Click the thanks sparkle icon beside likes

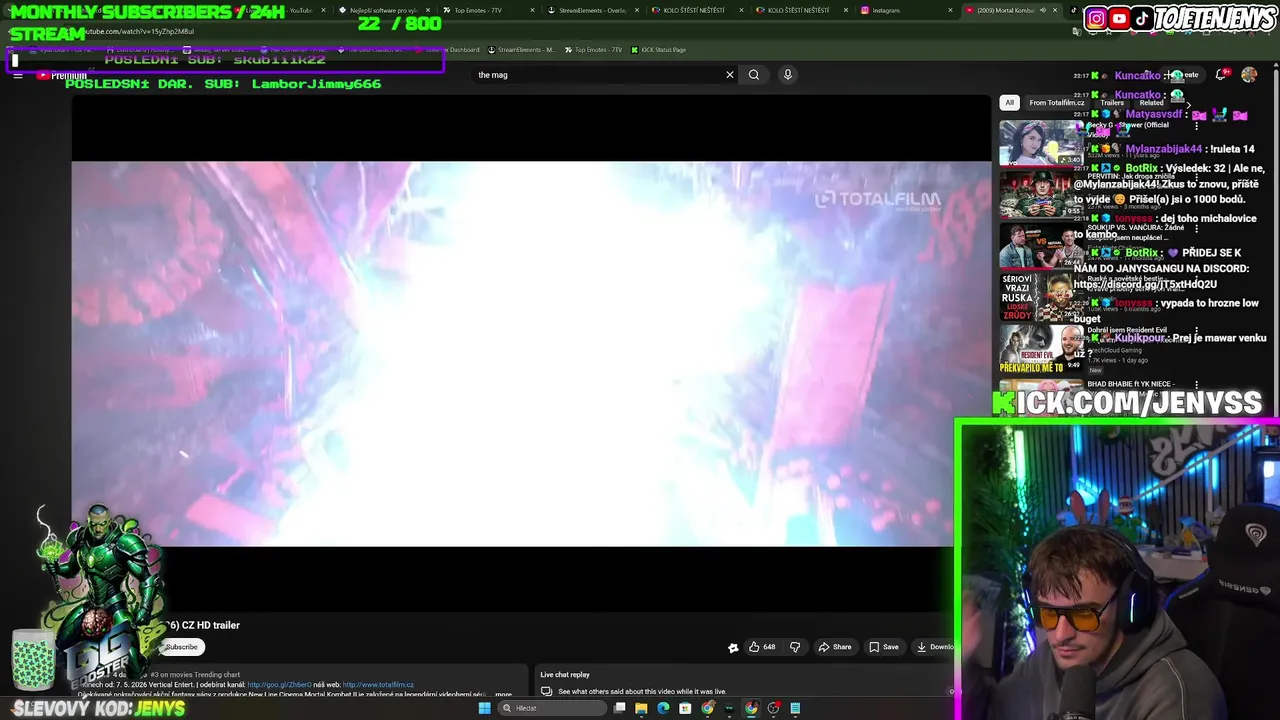733,647
